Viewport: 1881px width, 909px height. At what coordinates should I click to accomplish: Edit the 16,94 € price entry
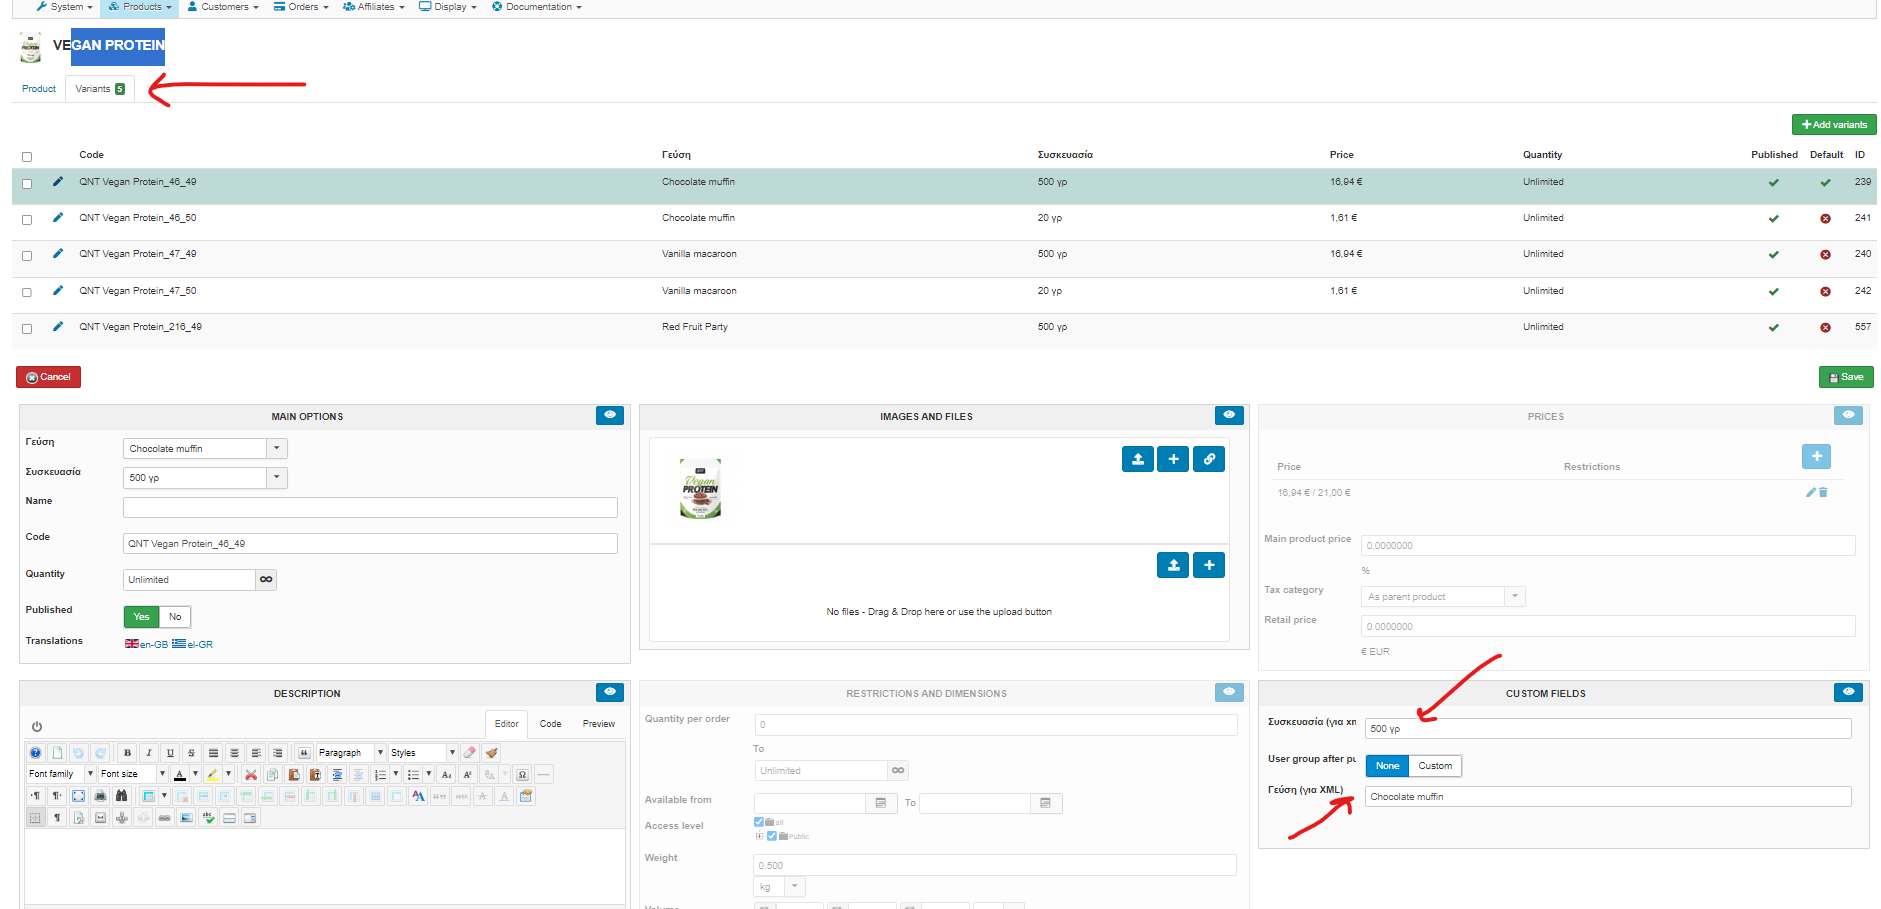pos(1810,492)
